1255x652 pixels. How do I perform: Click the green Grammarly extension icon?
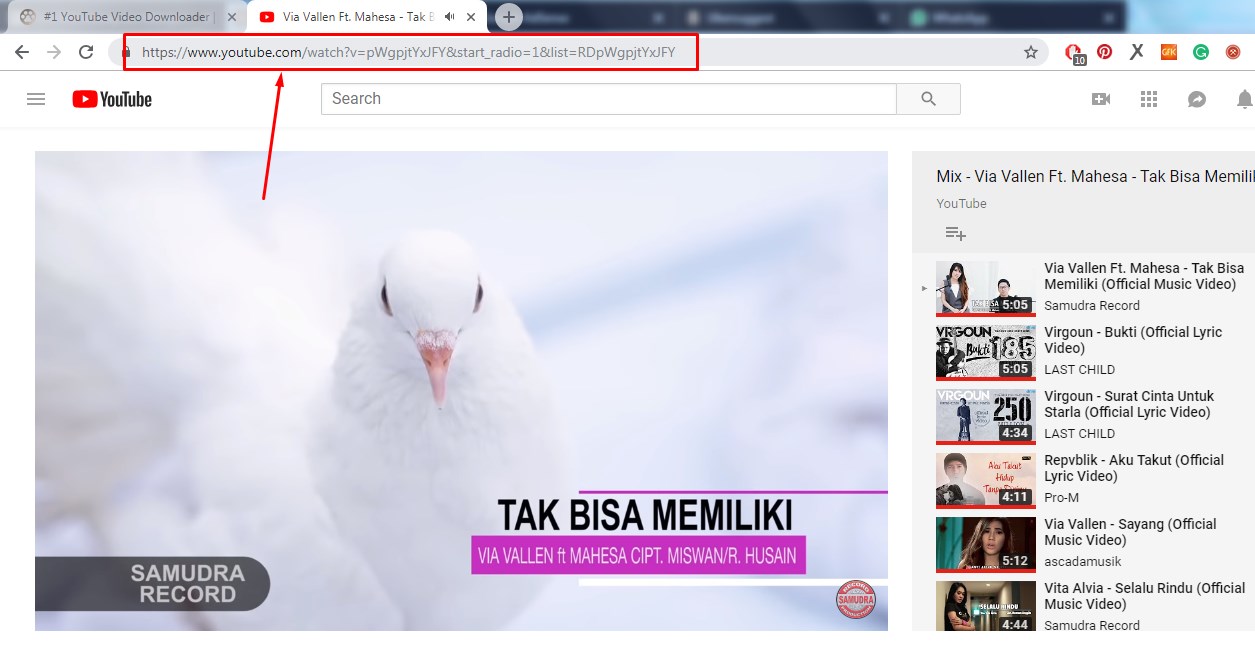[1201, 52]
